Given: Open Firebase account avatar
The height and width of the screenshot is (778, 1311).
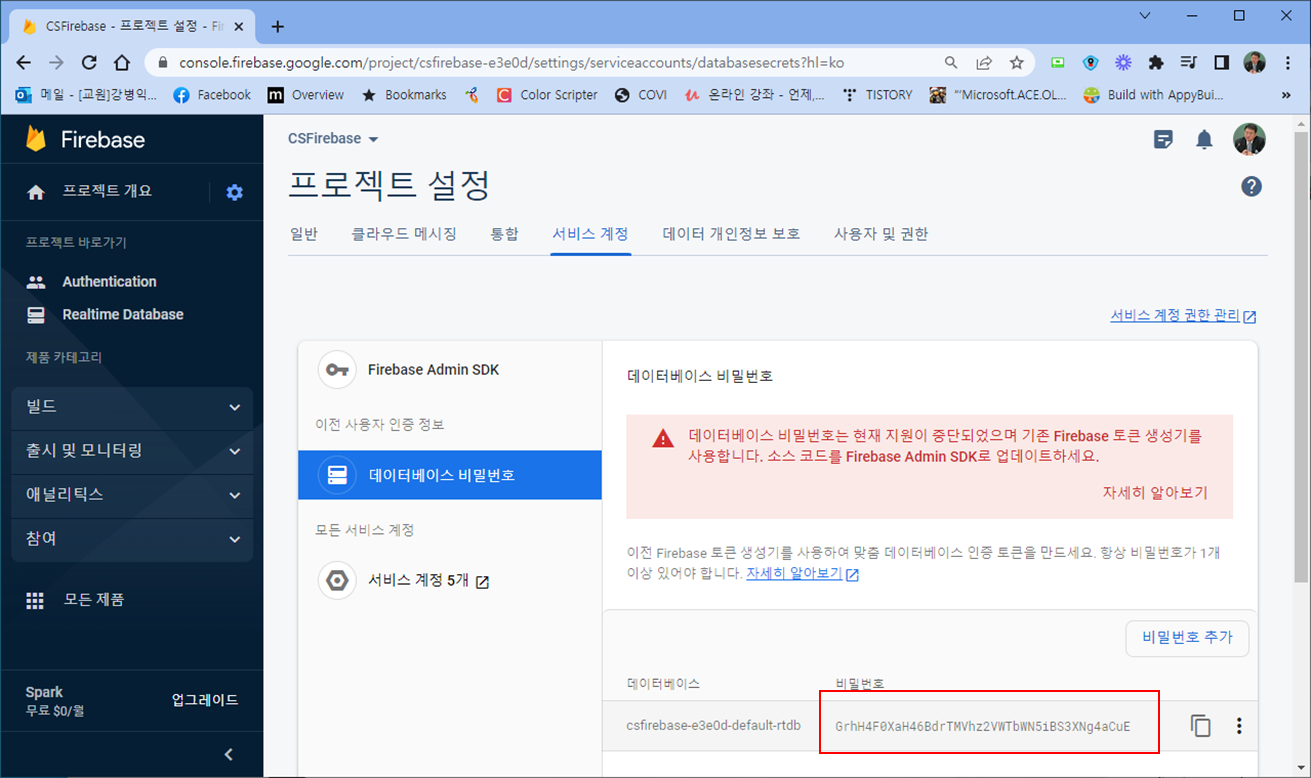Looking at the screenshot, I should point(1249,139).
